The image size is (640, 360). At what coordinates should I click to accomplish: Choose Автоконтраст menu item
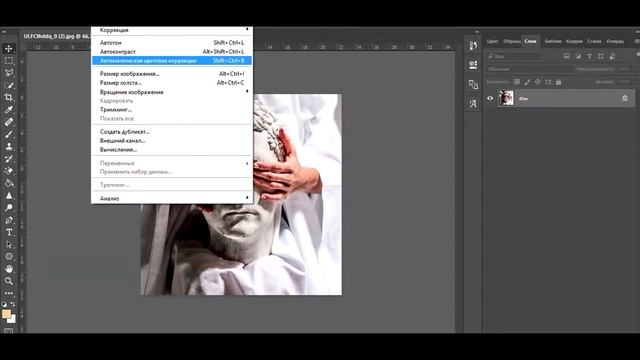coord(172,52)
